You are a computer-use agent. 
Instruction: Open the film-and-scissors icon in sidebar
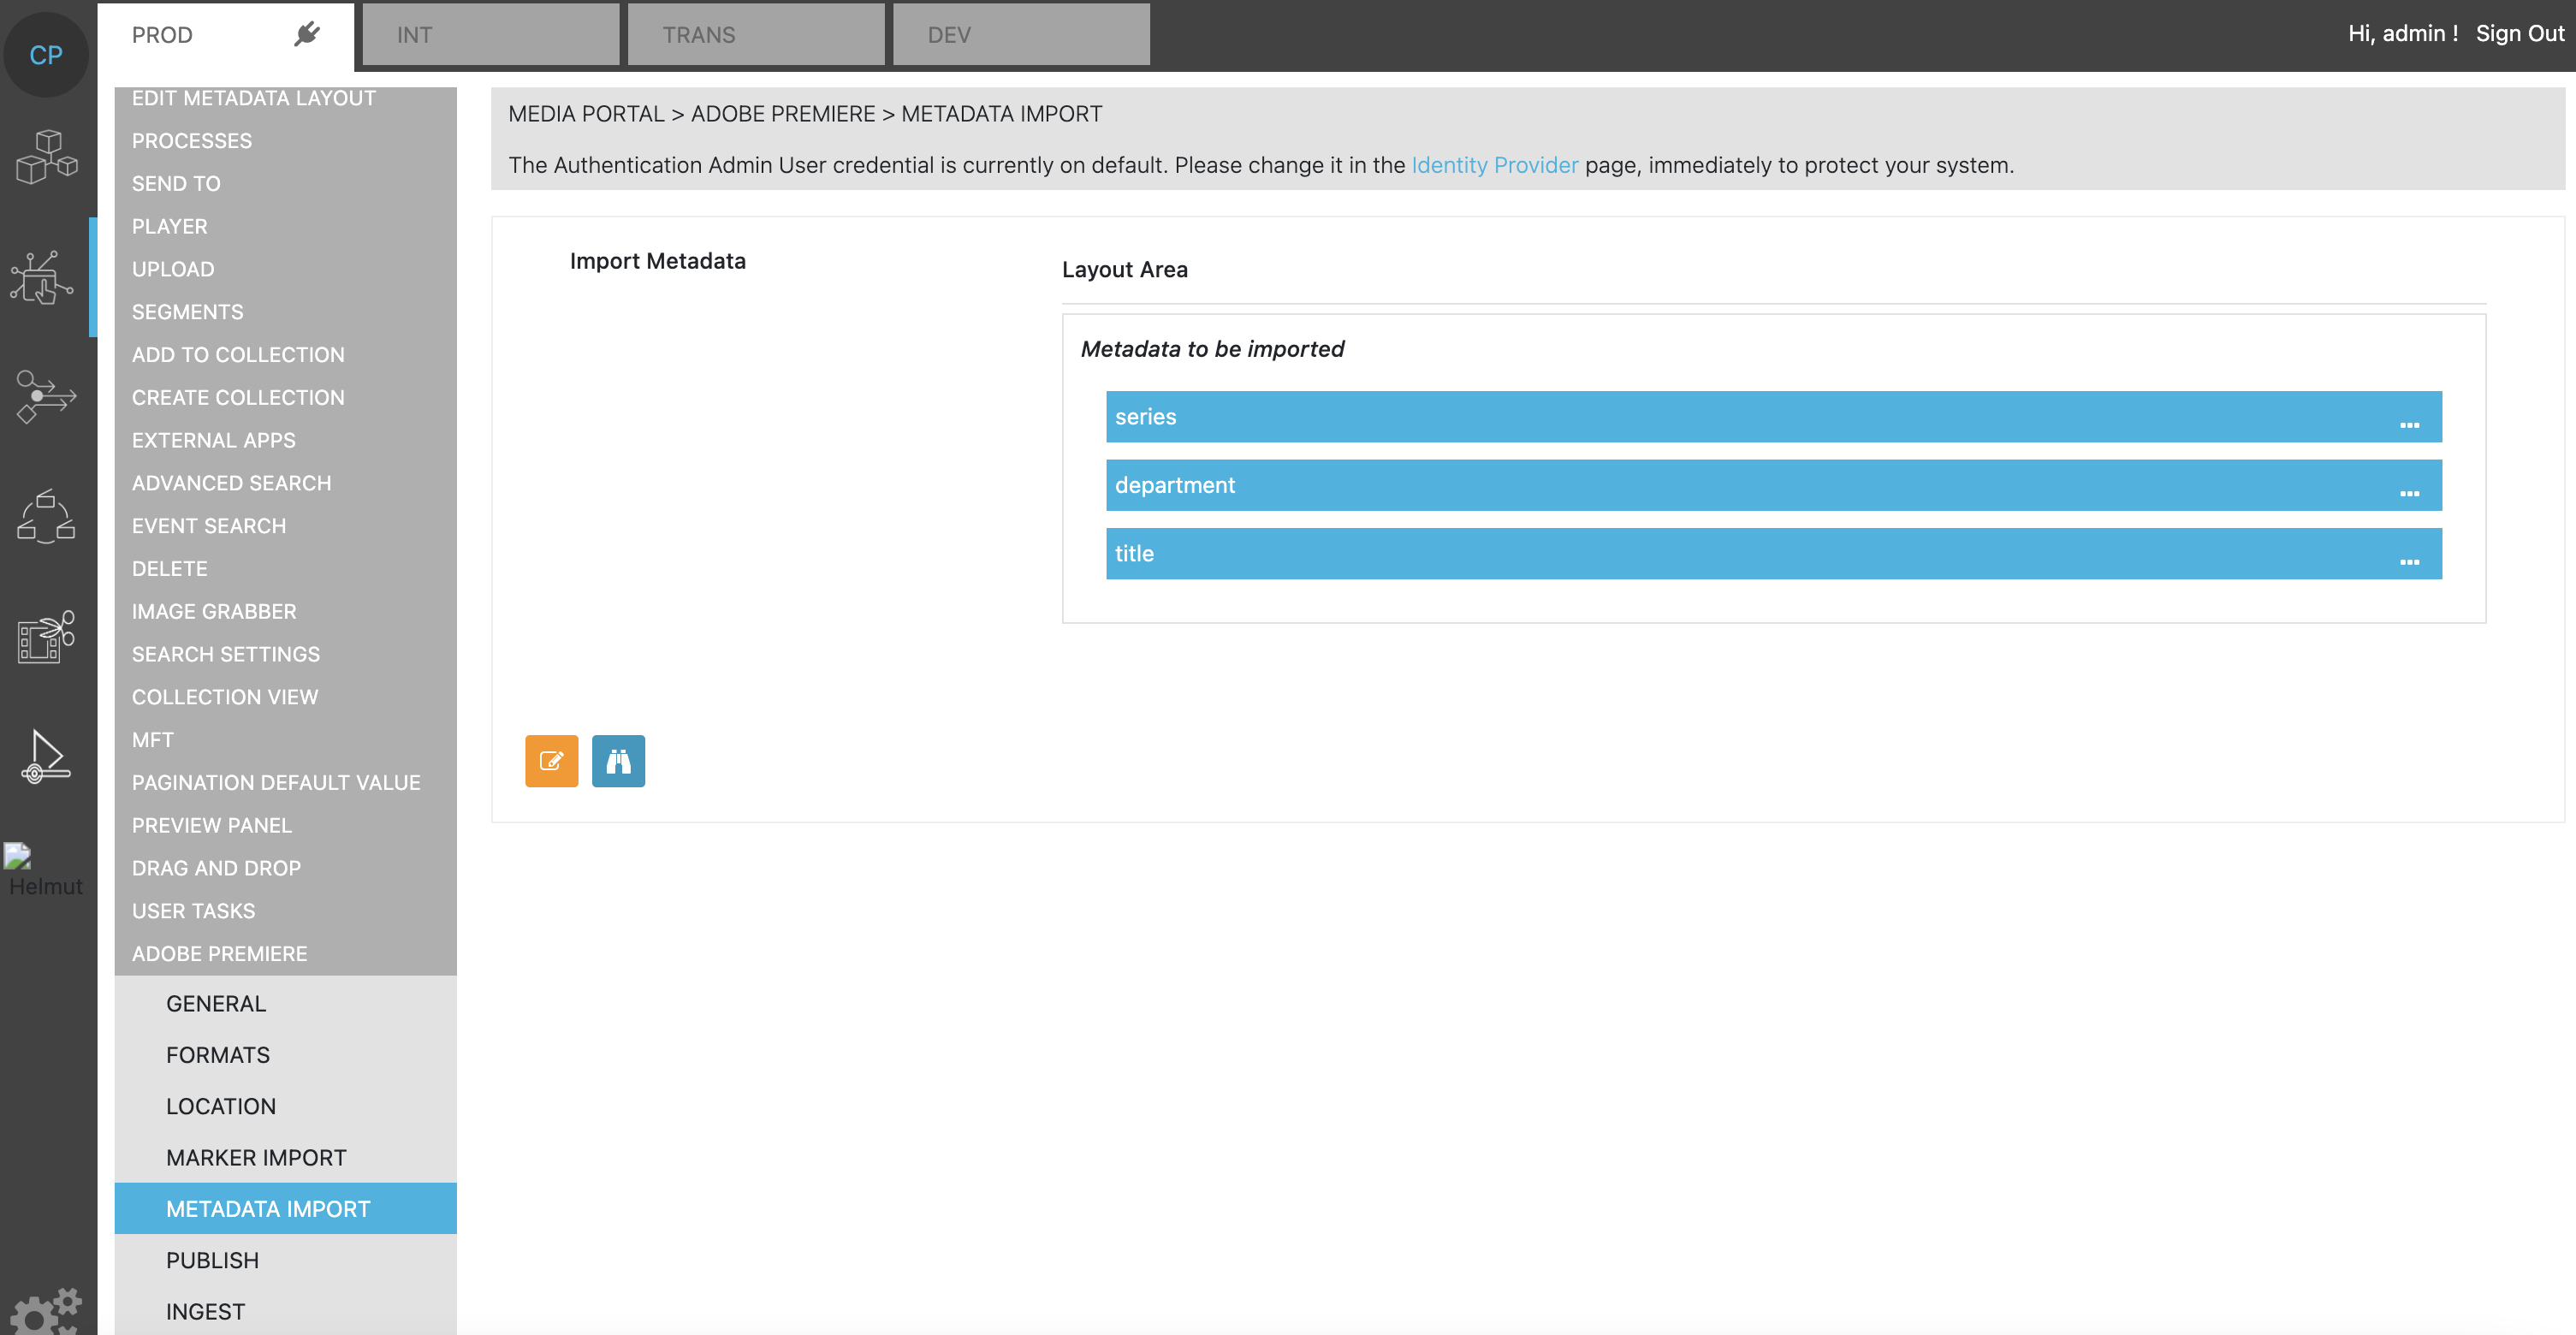[x=46, y=637]
